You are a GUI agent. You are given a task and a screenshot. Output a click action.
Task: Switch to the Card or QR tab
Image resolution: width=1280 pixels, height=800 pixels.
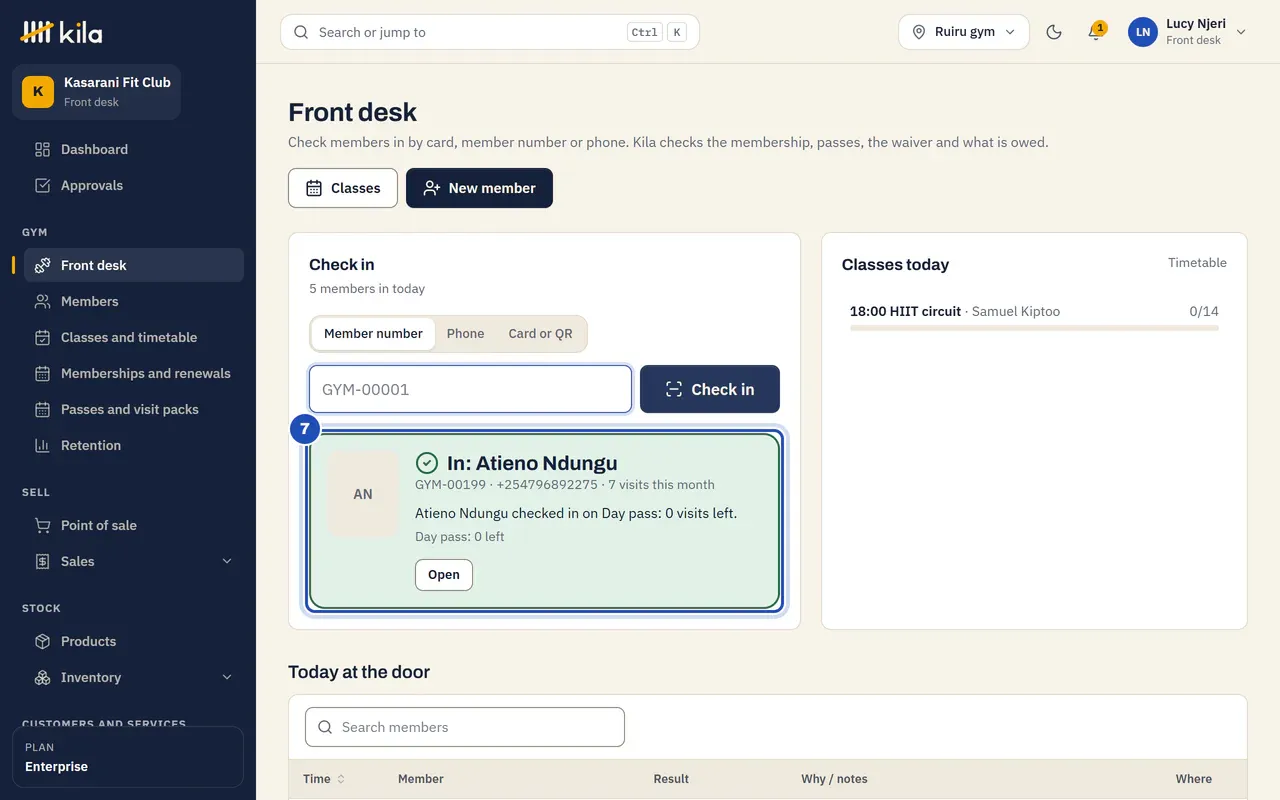coord(540,334)
